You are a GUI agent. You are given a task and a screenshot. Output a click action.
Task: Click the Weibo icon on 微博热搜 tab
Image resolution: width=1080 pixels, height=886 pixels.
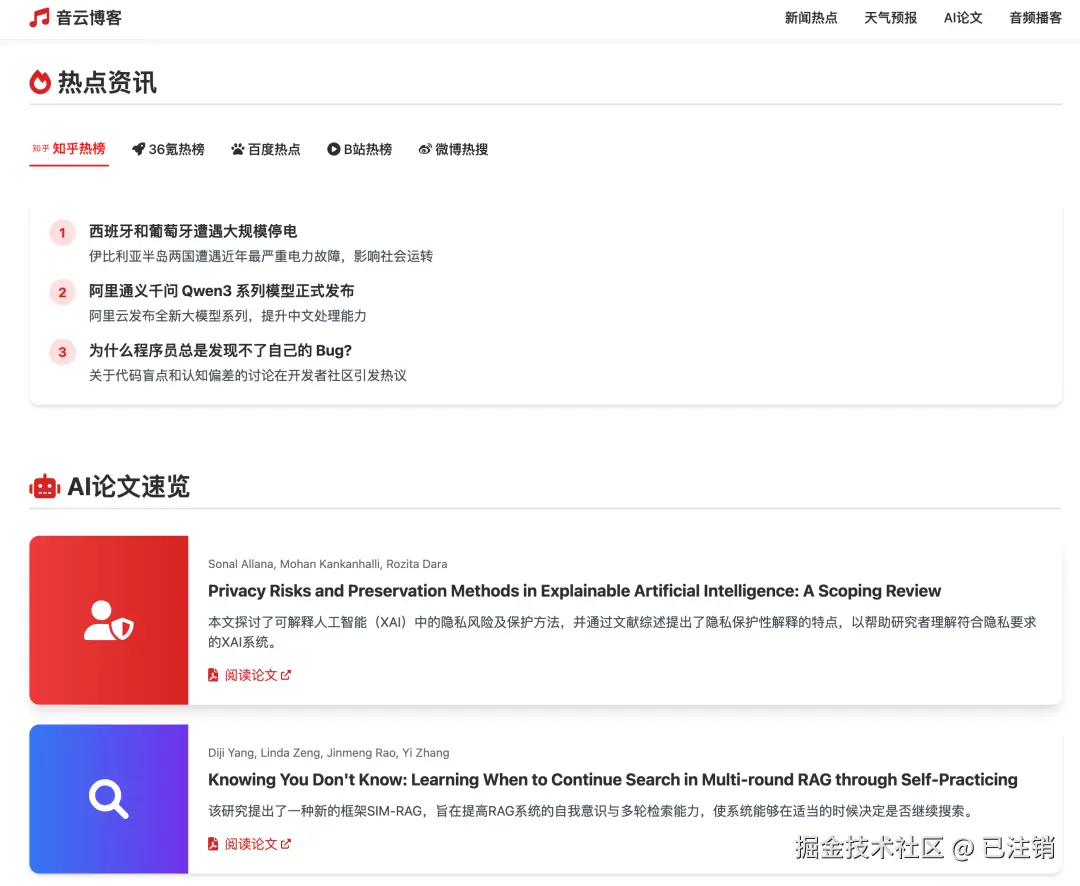click(x=425, y=149)
